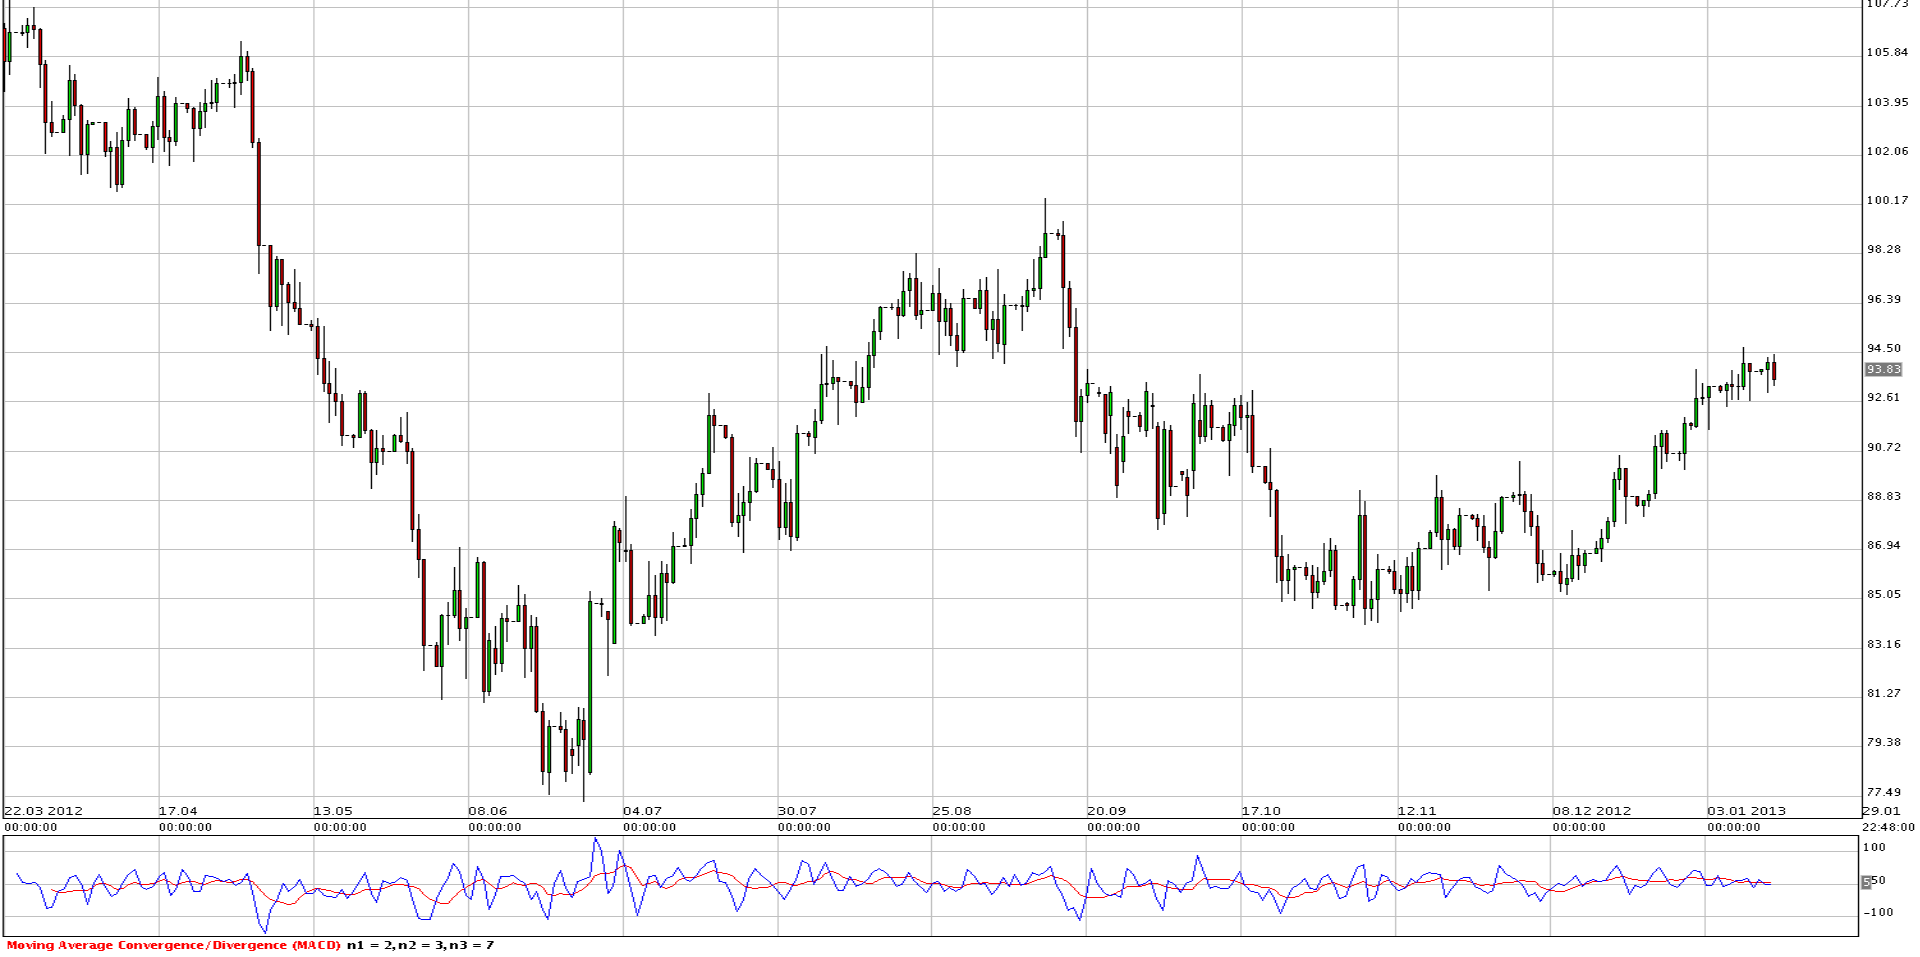Image resolution: width=1920 pixels, height=957 pixels.
Task: Click the 22.03 2012 date label
Action: tap(43, 811)
